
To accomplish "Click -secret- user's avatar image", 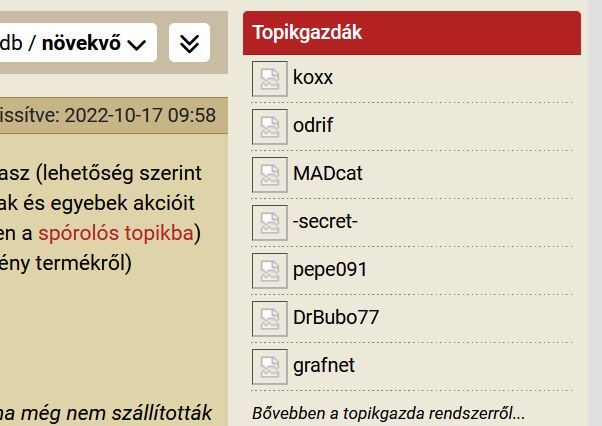I will pyautogui.click(x=269, y=222).
